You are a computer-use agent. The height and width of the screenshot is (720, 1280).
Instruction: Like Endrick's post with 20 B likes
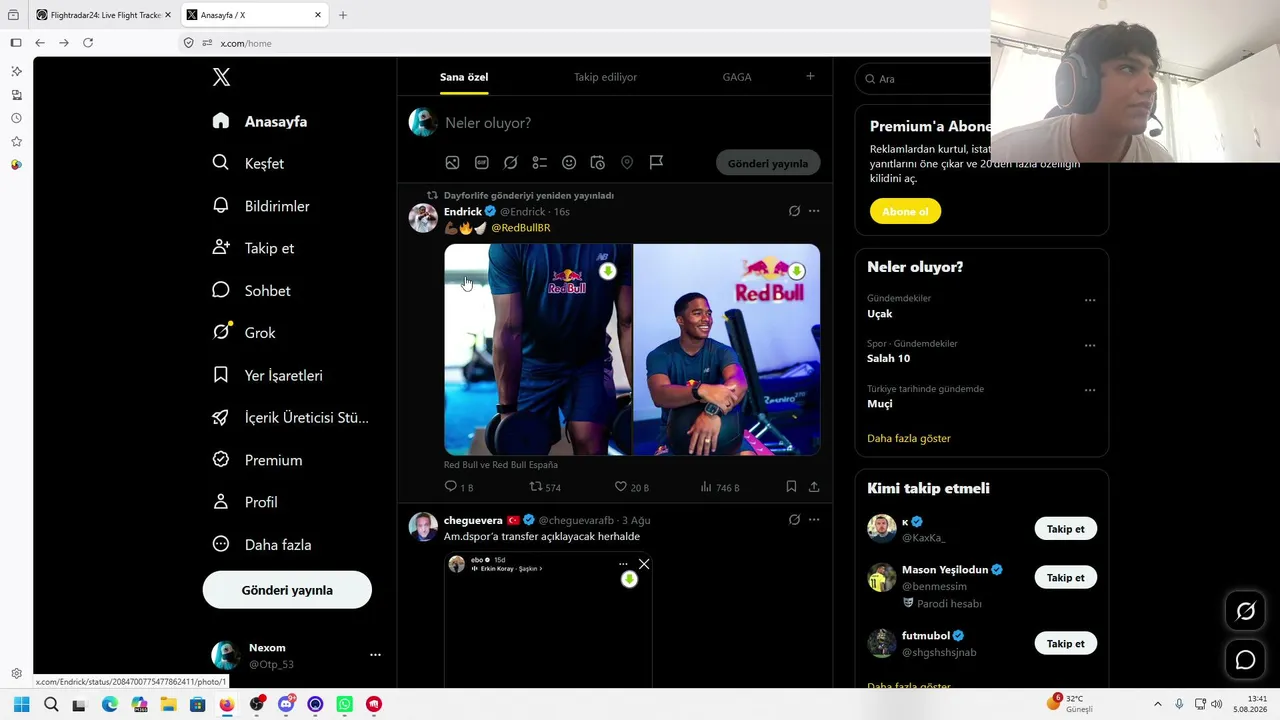tap(632, 487)
